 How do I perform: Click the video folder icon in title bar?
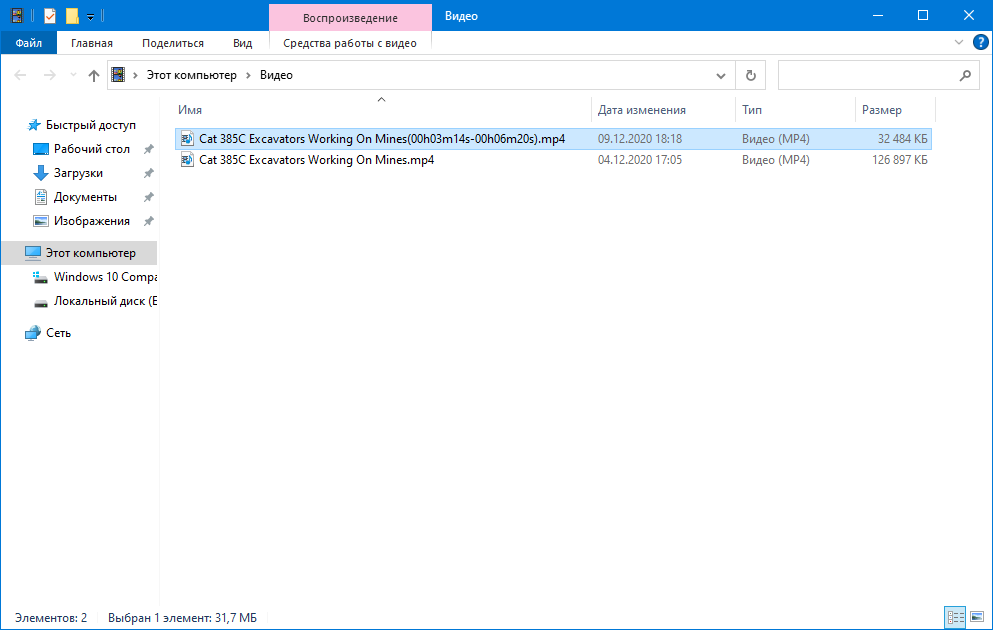pyautogui.click(x=17, y=15)
